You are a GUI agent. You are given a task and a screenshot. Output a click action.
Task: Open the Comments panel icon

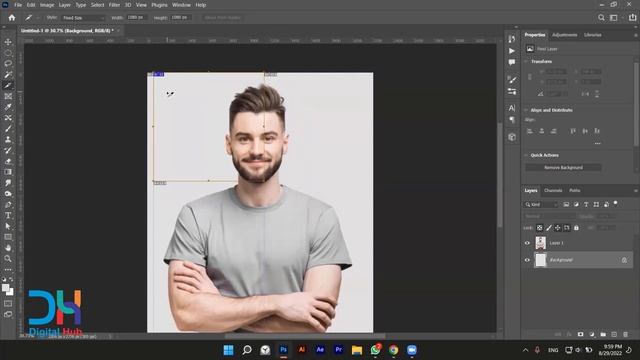512,62
